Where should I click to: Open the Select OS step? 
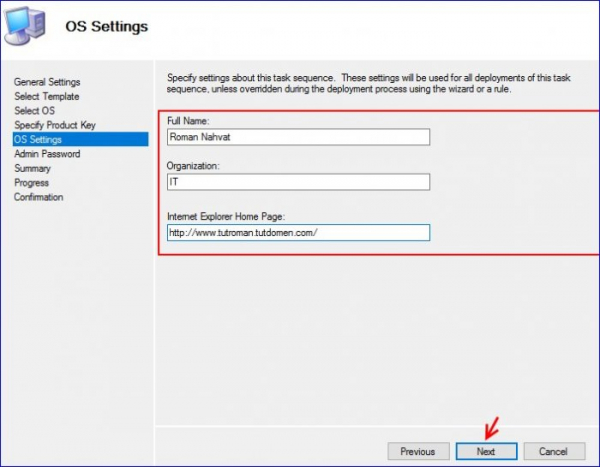(34, 111)
